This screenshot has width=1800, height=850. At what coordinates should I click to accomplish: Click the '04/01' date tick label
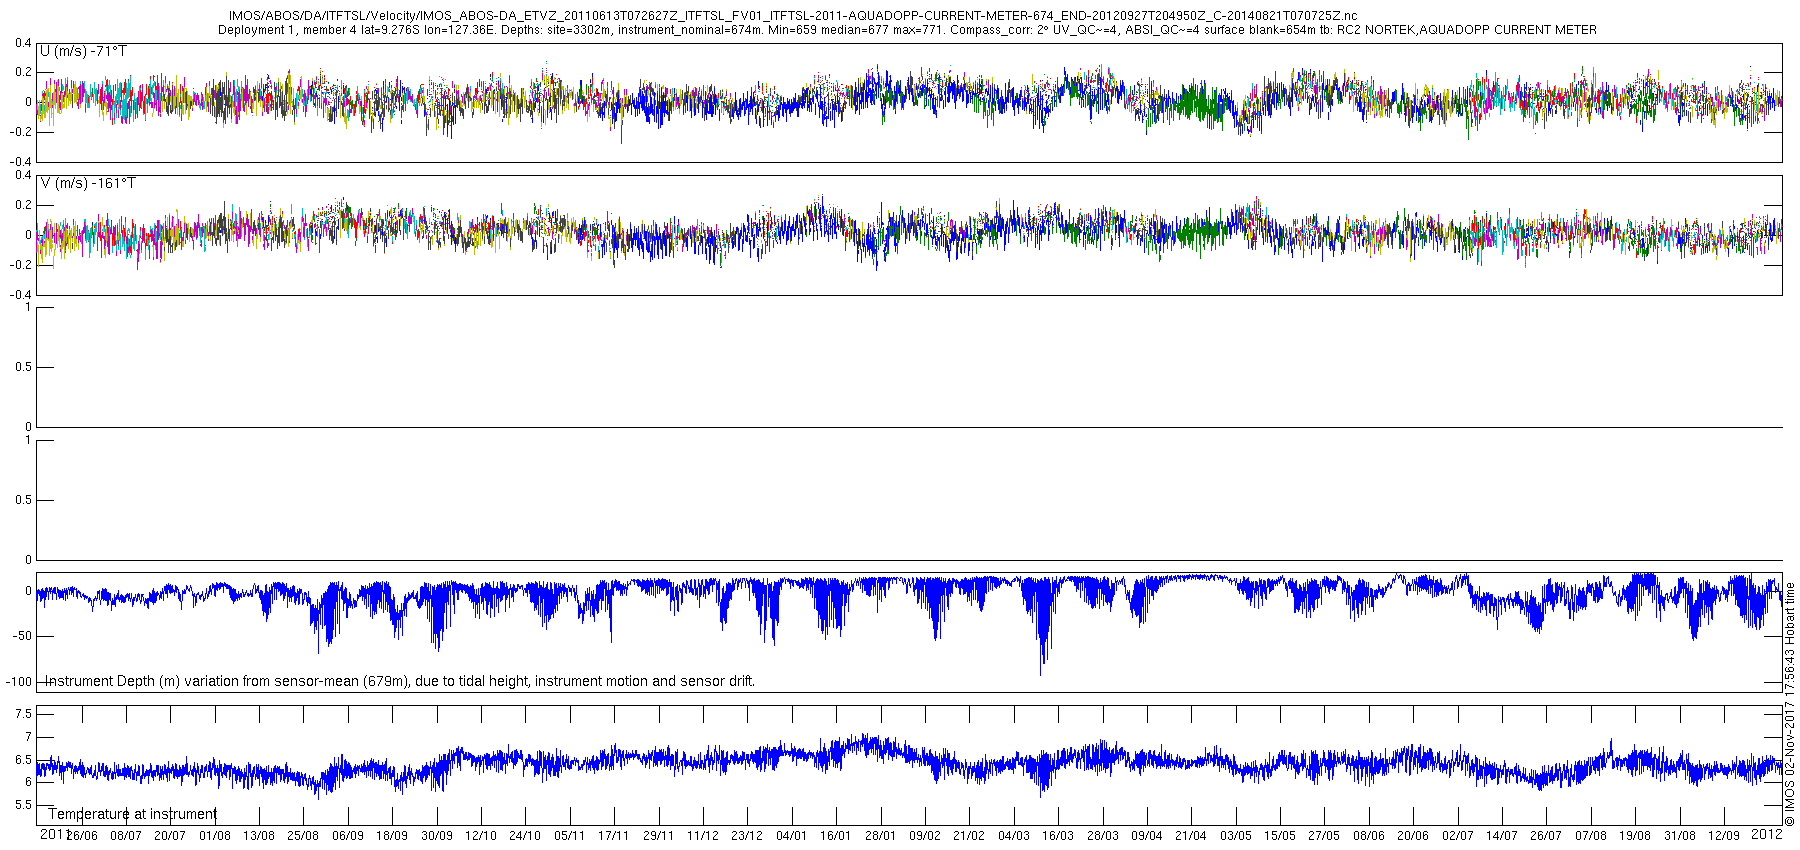(x=791, y=836)
